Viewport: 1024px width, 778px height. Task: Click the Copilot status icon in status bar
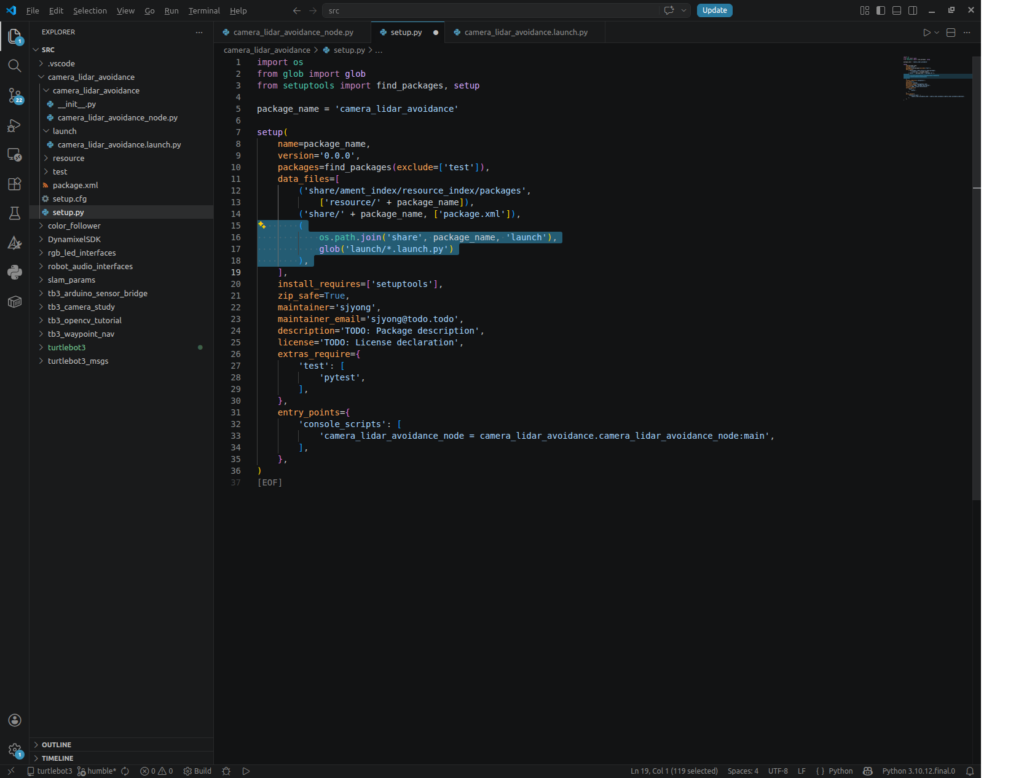[x=867, y=771]
